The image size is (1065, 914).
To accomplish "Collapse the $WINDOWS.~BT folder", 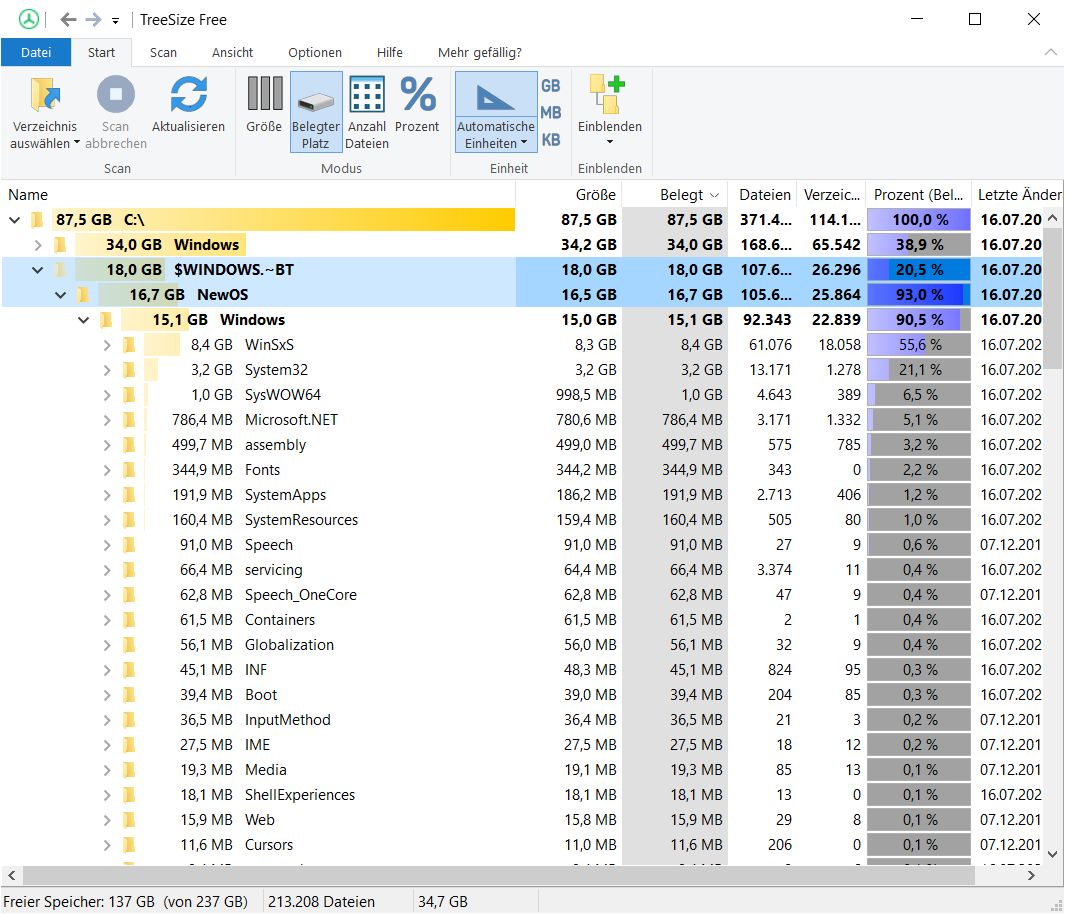I will click(x=37, y=270).
